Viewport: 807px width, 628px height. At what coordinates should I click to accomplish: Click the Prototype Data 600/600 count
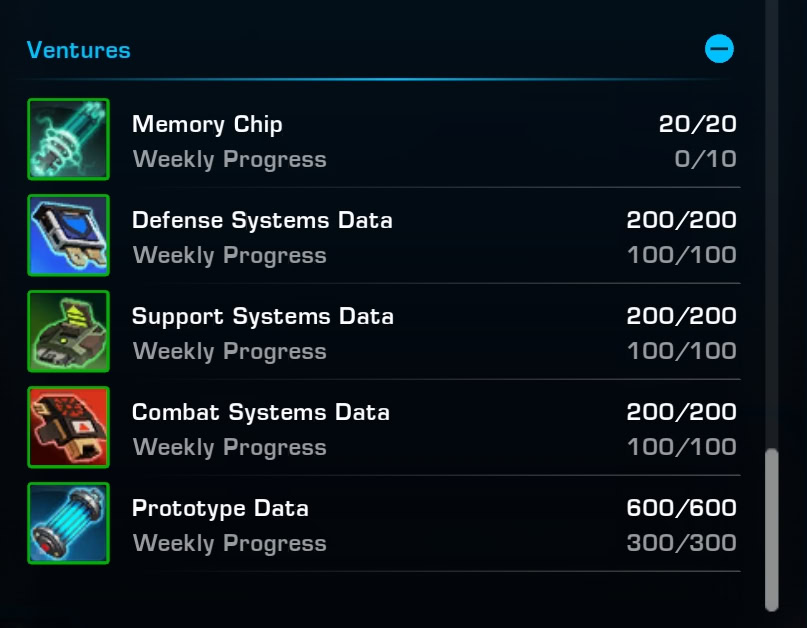coord(681,508)
